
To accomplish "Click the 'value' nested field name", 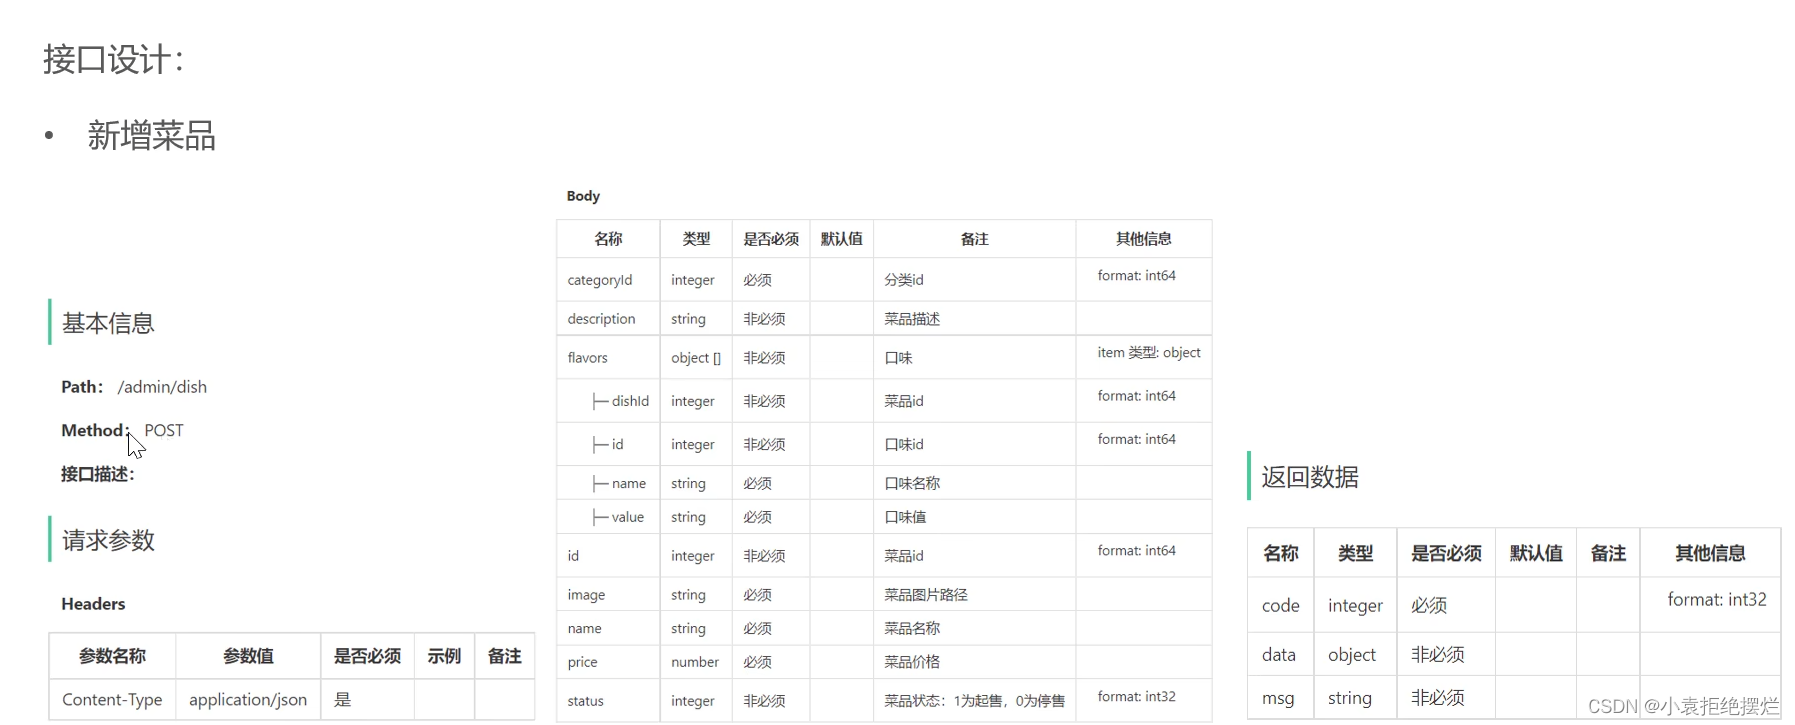I will [x=628, y=517].
